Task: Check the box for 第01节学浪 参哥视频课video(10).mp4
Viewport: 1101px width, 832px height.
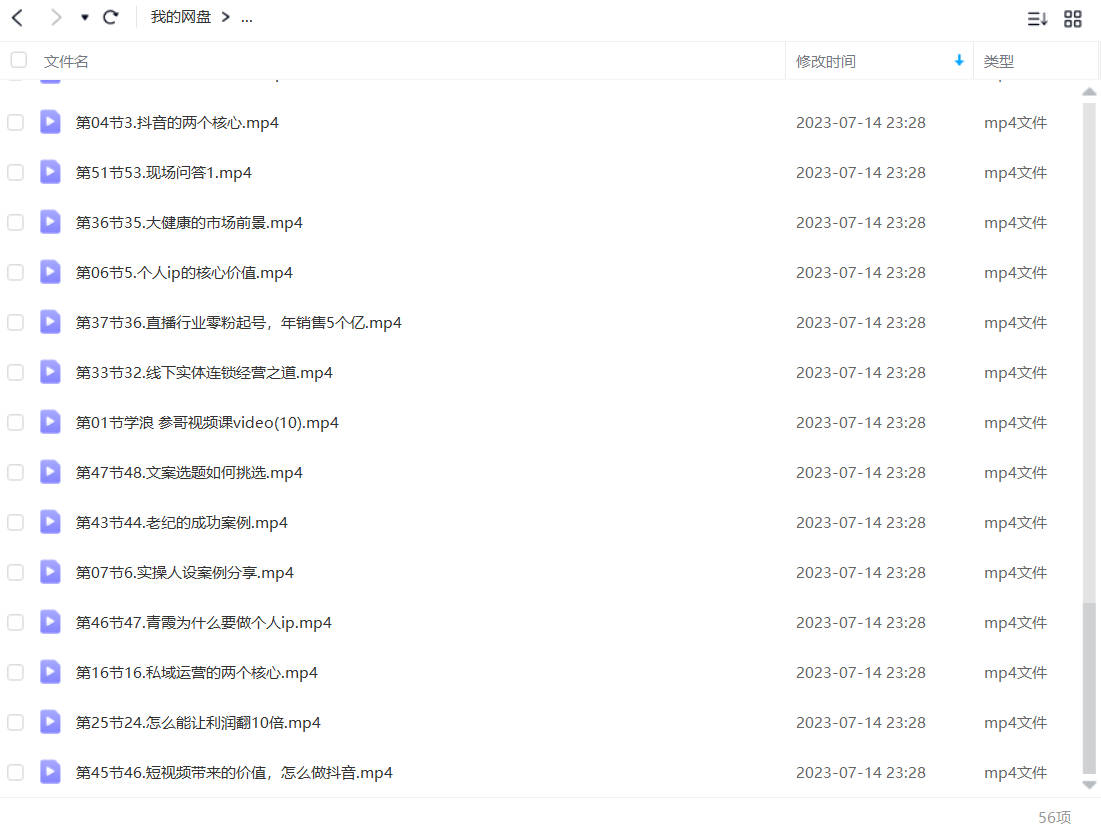Action: [15, 423]
